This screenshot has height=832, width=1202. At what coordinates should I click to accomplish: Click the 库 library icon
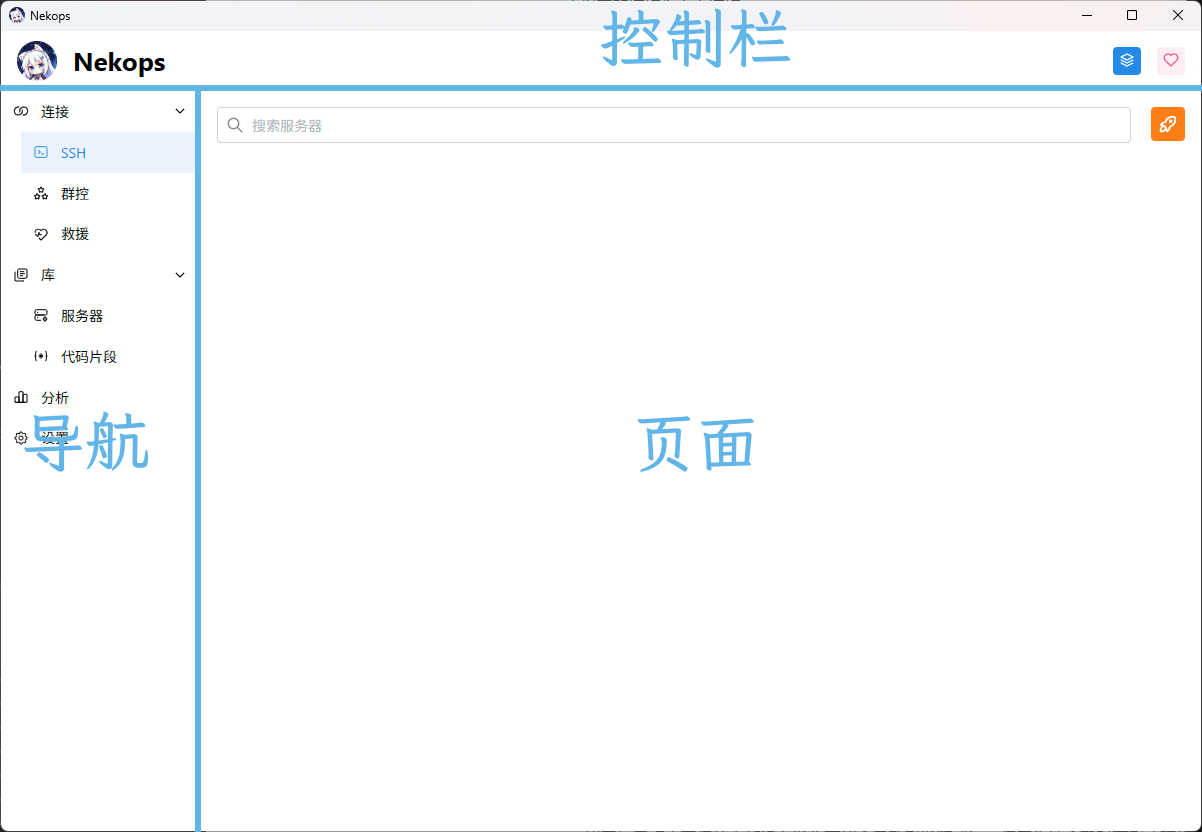click(x=21, y=275)
